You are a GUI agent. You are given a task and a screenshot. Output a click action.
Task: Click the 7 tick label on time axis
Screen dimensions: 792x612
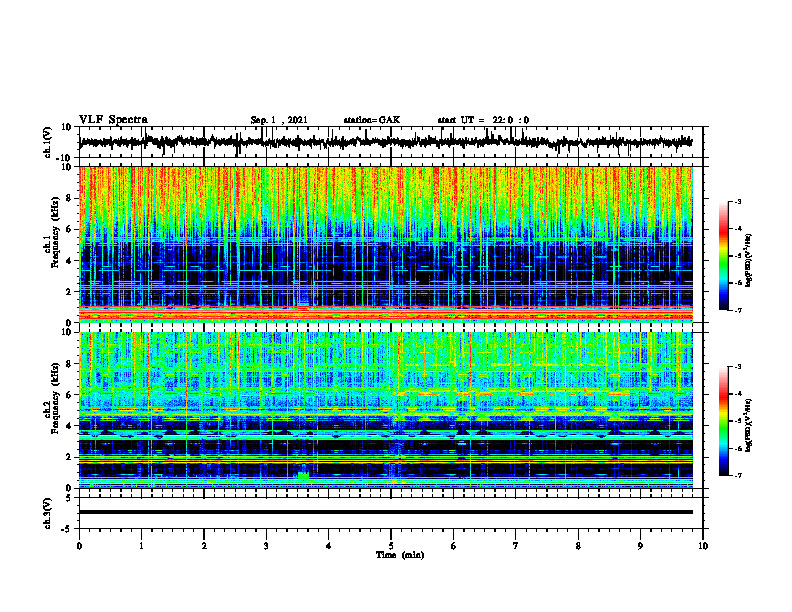(x=516, y=546)
